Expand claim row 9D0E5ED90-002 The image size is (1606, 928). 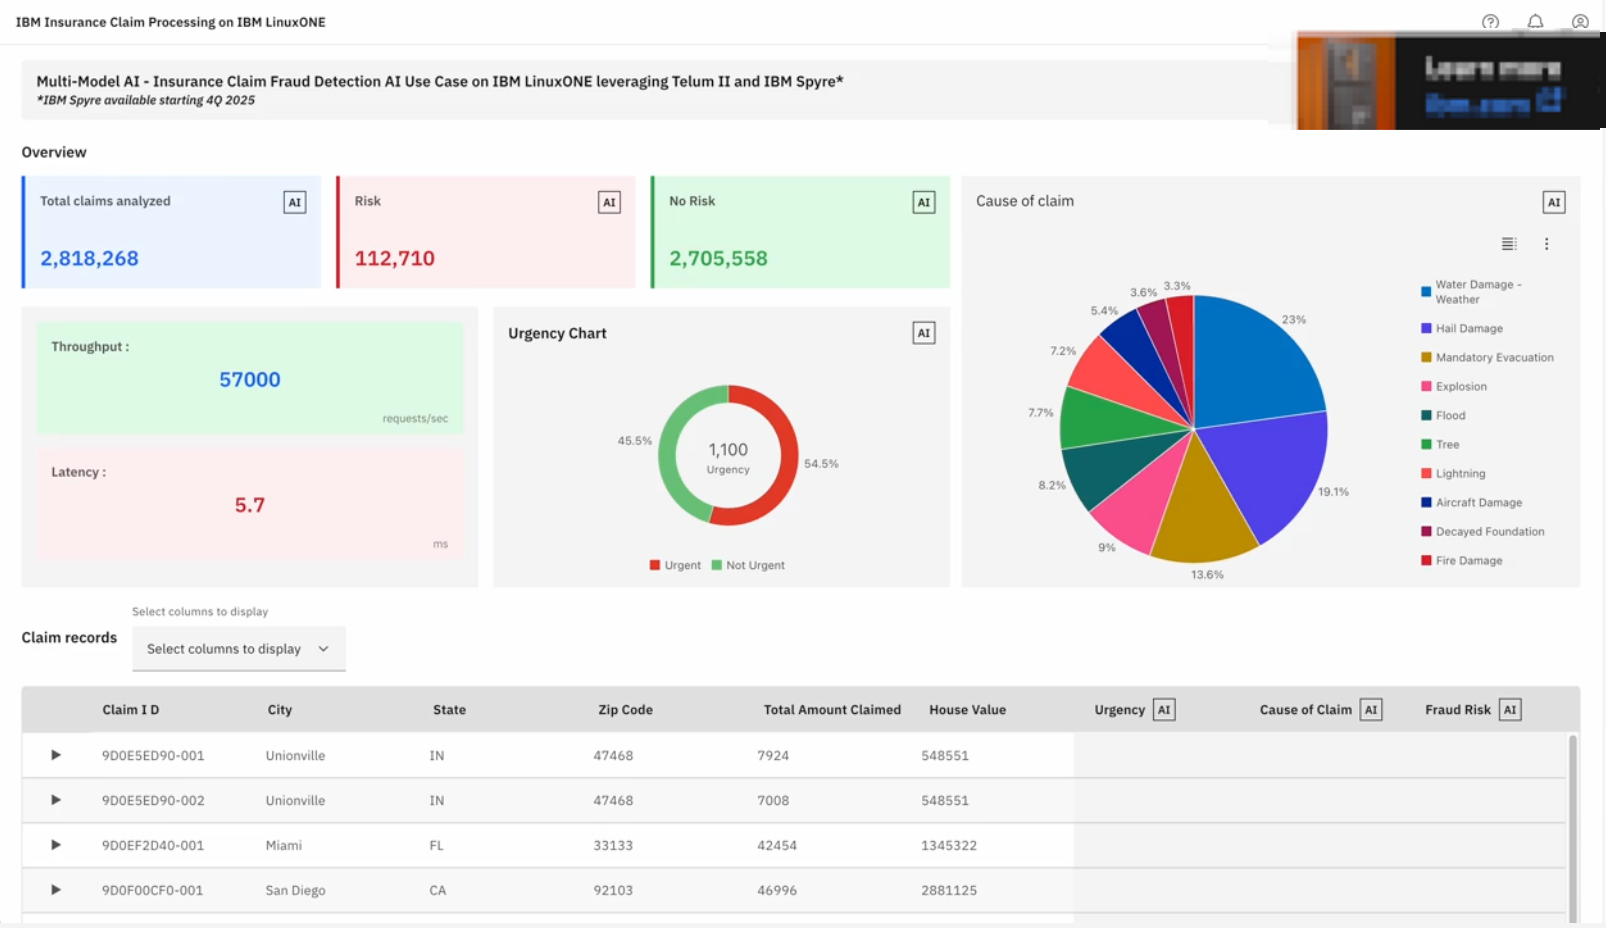pyautogui.click(x=56, y=800)
